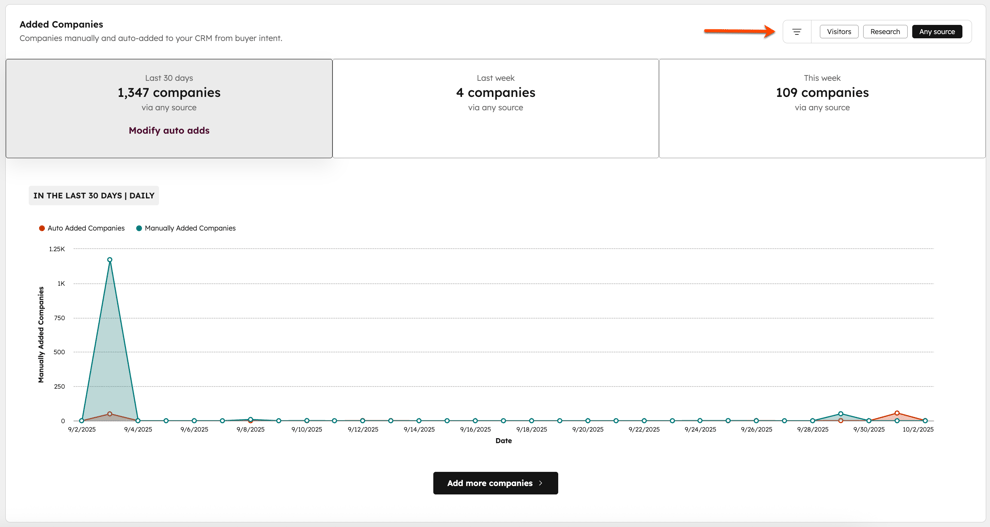Click the red Auto Added Companies legend dot
The width and height of the screenshot is (990, 527).
point(42,228)
